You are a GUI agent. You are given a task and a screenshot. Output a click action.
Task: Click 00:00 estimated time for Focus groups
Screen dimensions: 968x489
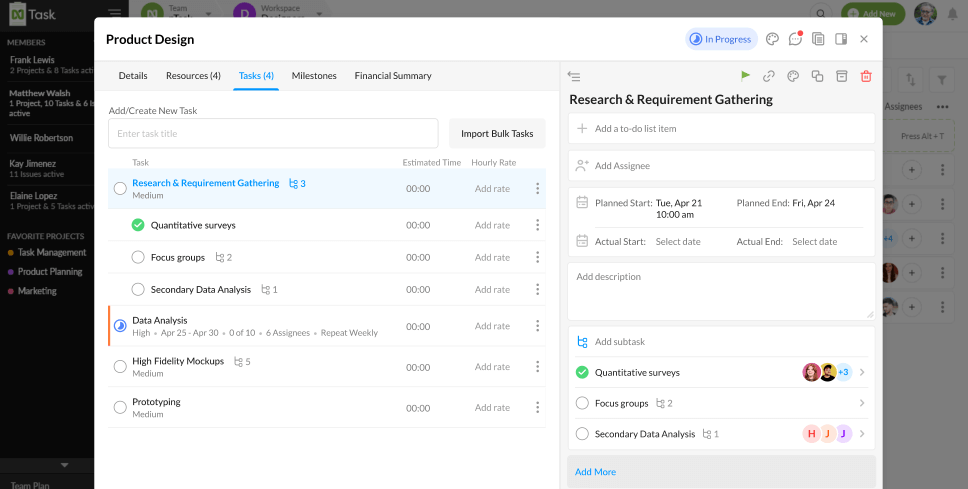click(418, 257)
